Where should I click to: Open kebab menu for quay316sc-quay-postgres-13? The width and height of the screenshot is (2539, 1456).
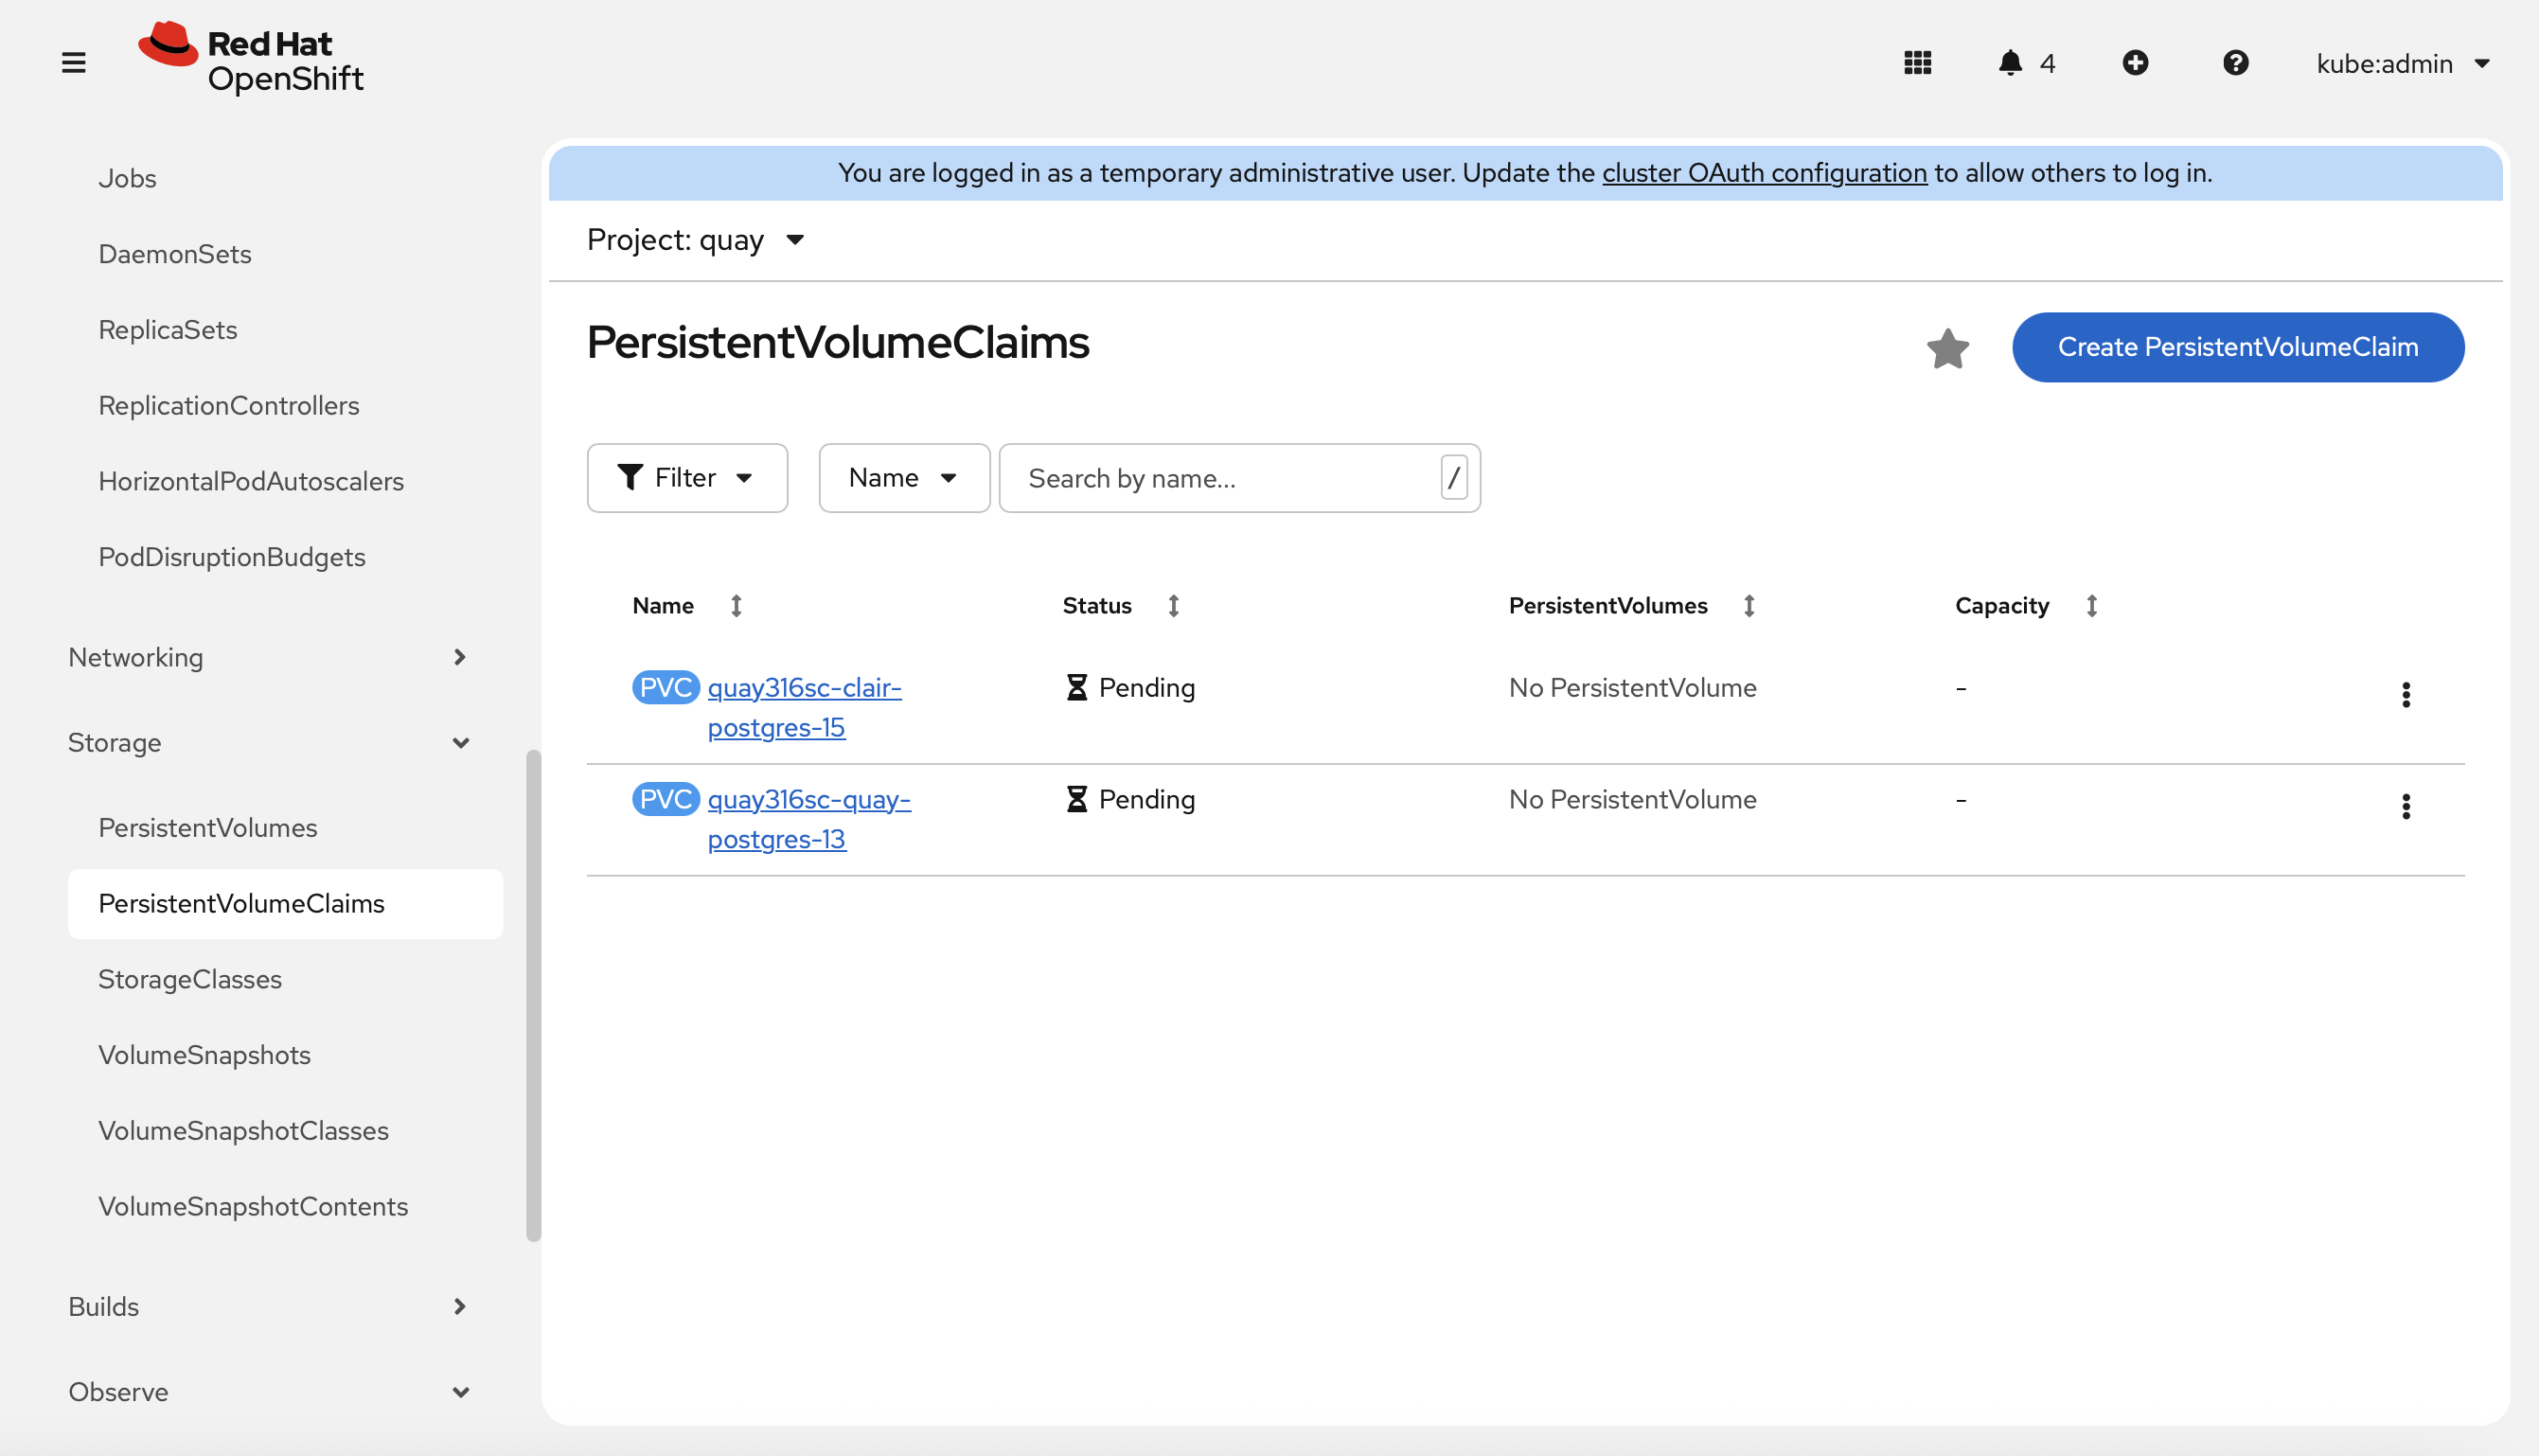coord(2405,806)
